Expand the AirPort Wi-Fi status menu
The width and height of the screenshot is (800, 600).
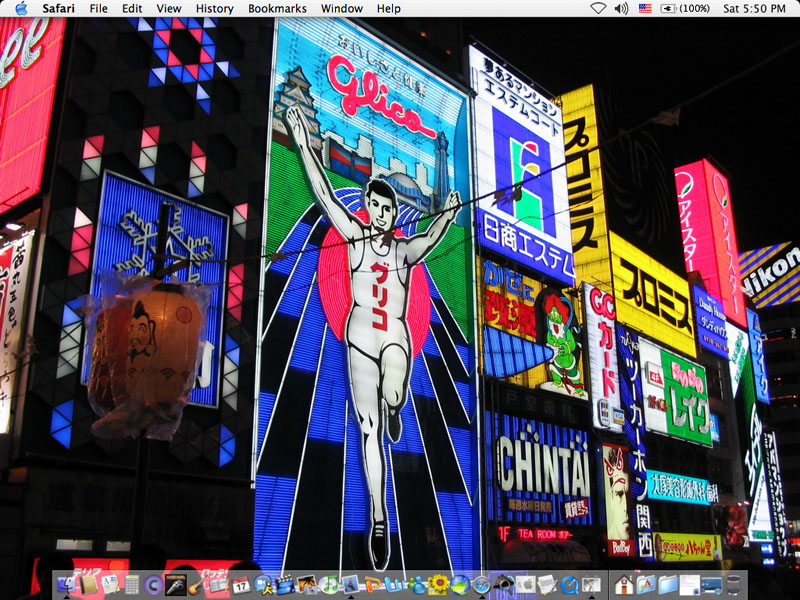click(x=598, y=8)
